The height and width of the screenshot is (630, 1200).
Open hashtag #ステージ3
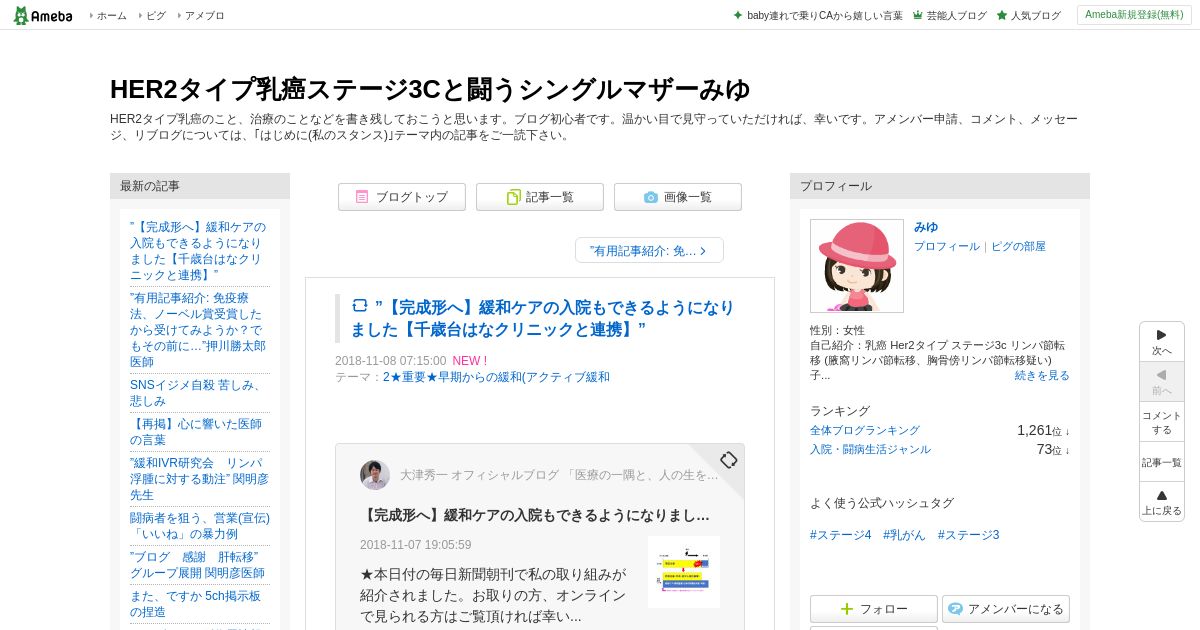pos(968,535)
